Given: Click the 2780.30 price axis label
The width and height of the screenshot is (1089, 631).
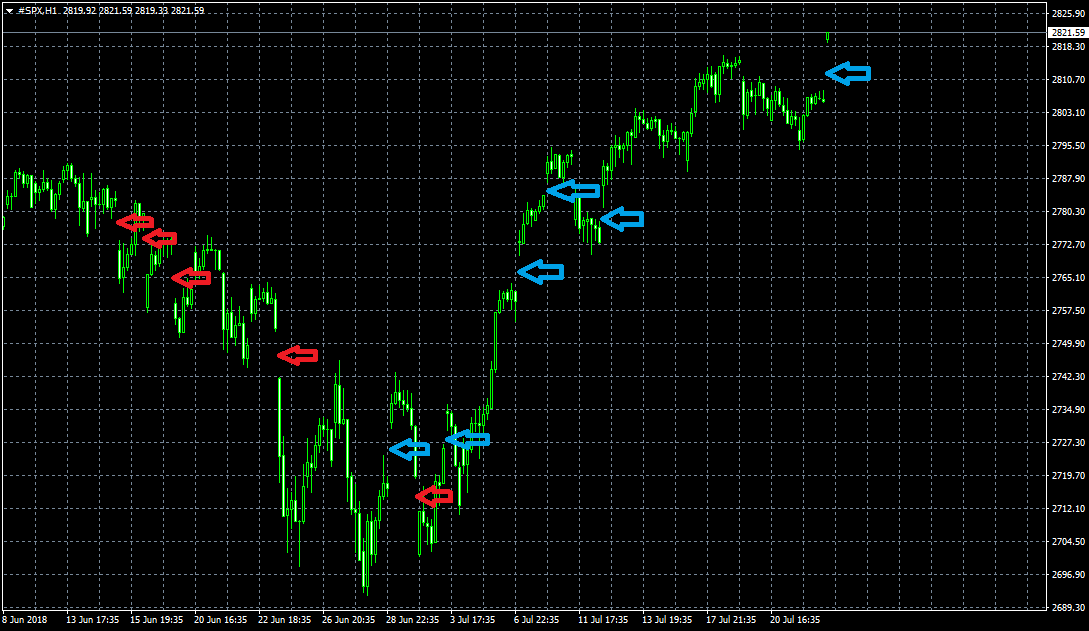Looking at the screenshot, I should (x=1068, y=212).
